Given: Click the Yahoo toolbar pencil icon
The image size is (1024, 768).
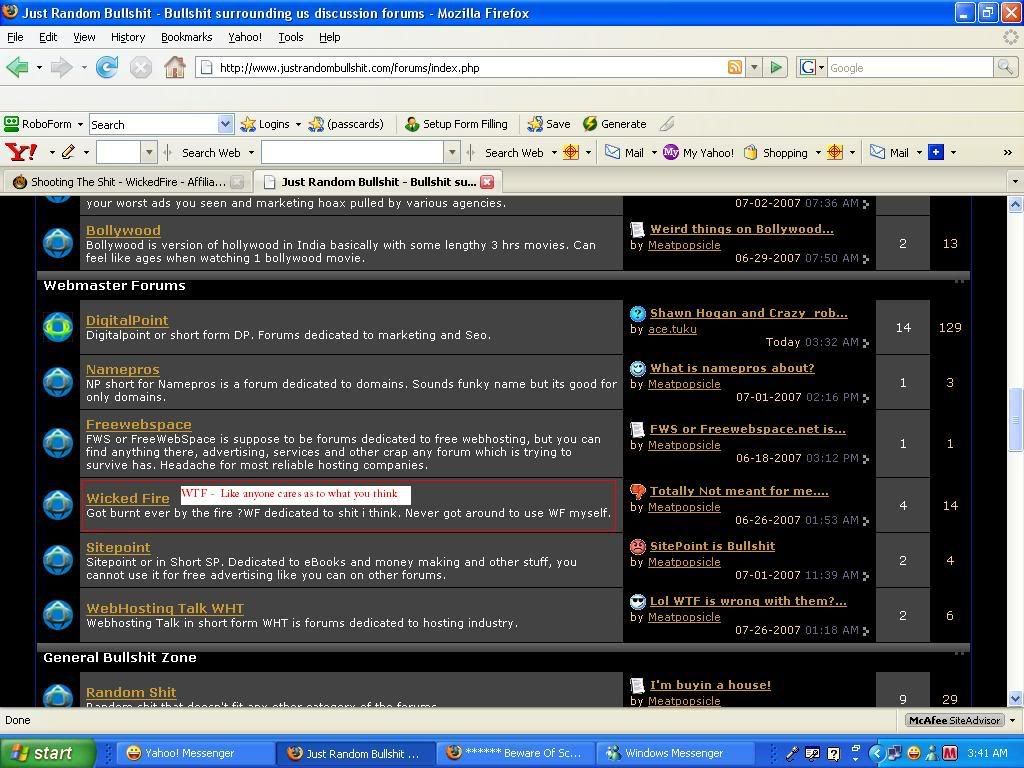Looking at the screenshot, I should click(x=69, y=153).
